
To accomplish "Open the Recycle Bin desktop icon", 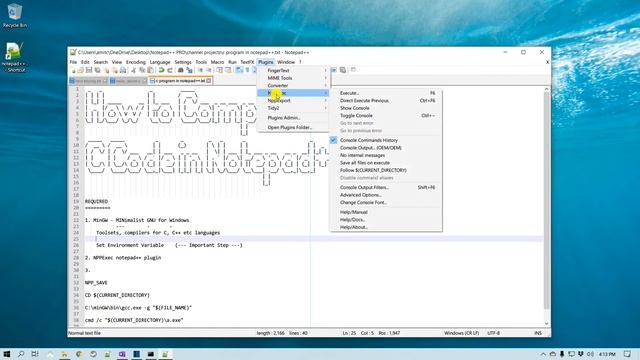I will coord(15,16).
